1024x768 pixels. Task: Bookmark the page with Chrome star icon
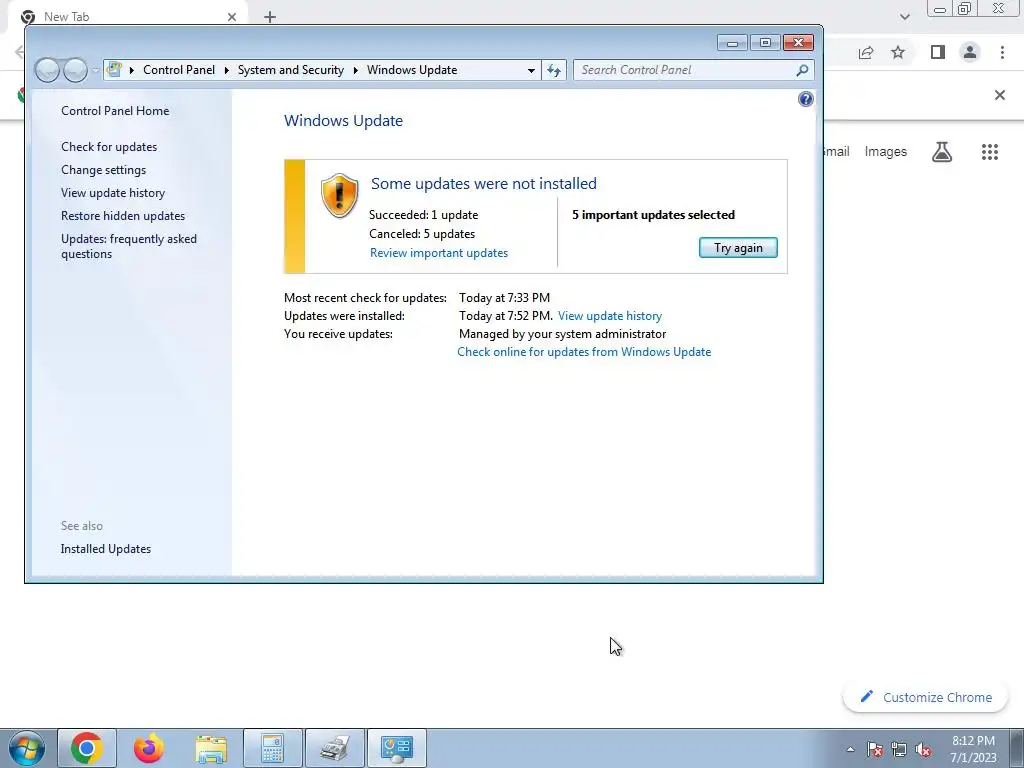point(898,52)
